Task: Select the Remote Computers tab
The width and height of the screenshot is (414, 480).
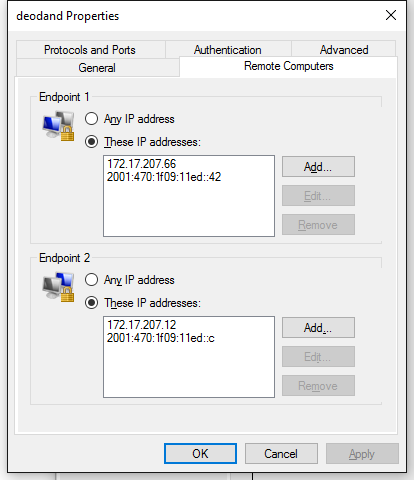Action: 288,66
